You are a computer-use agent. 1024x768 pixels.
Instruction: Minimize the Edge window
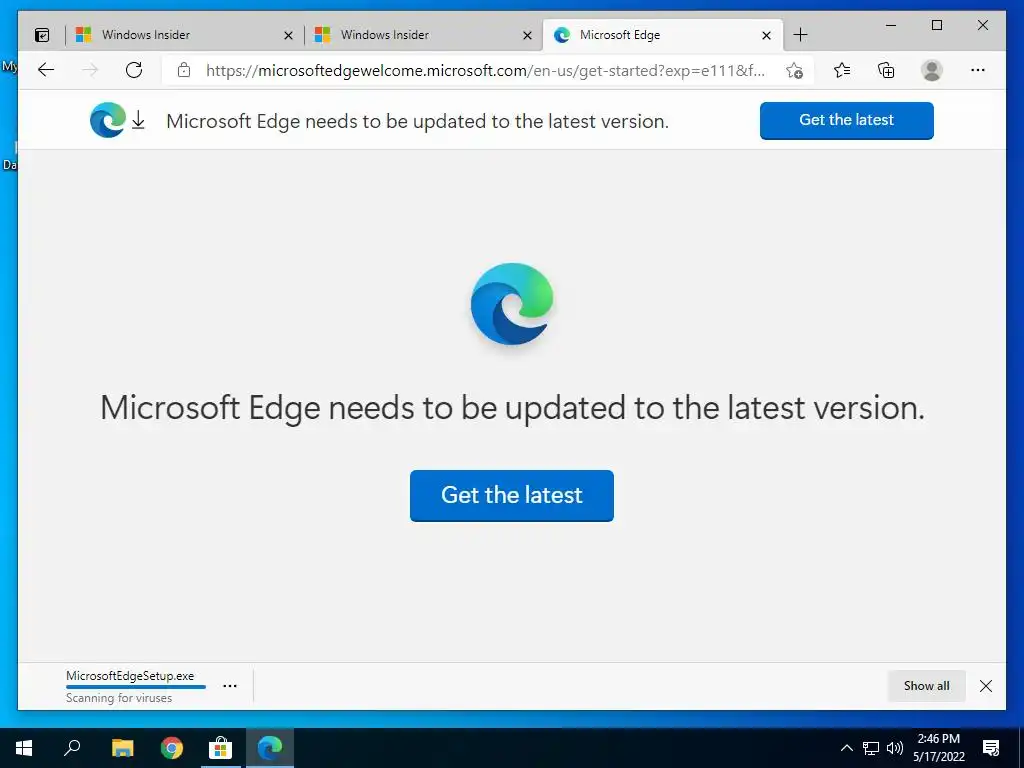coord(891,25)
